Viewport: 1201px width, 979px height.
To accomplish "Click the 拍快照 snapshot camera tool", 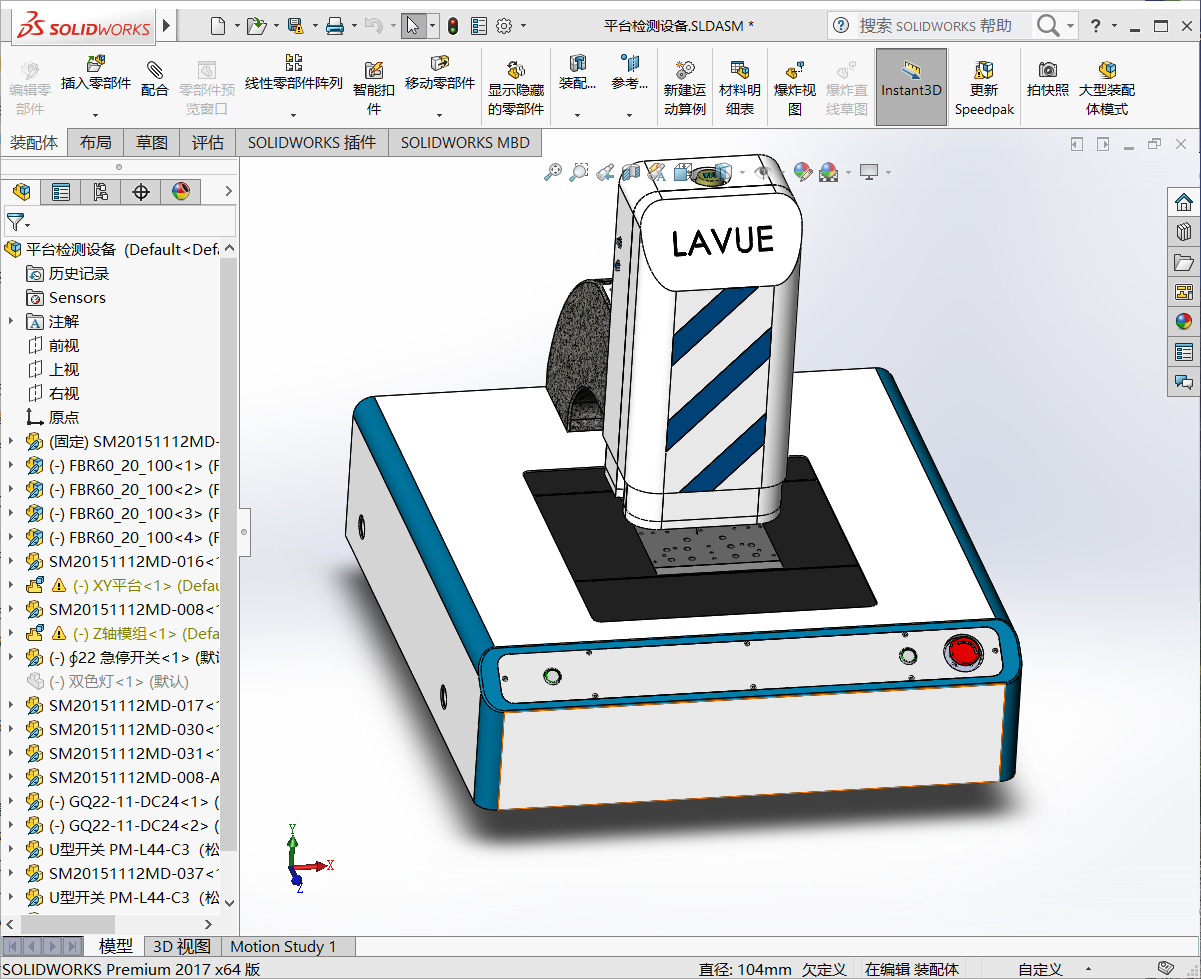I will pyautogui.click(x=1048, y=78).
